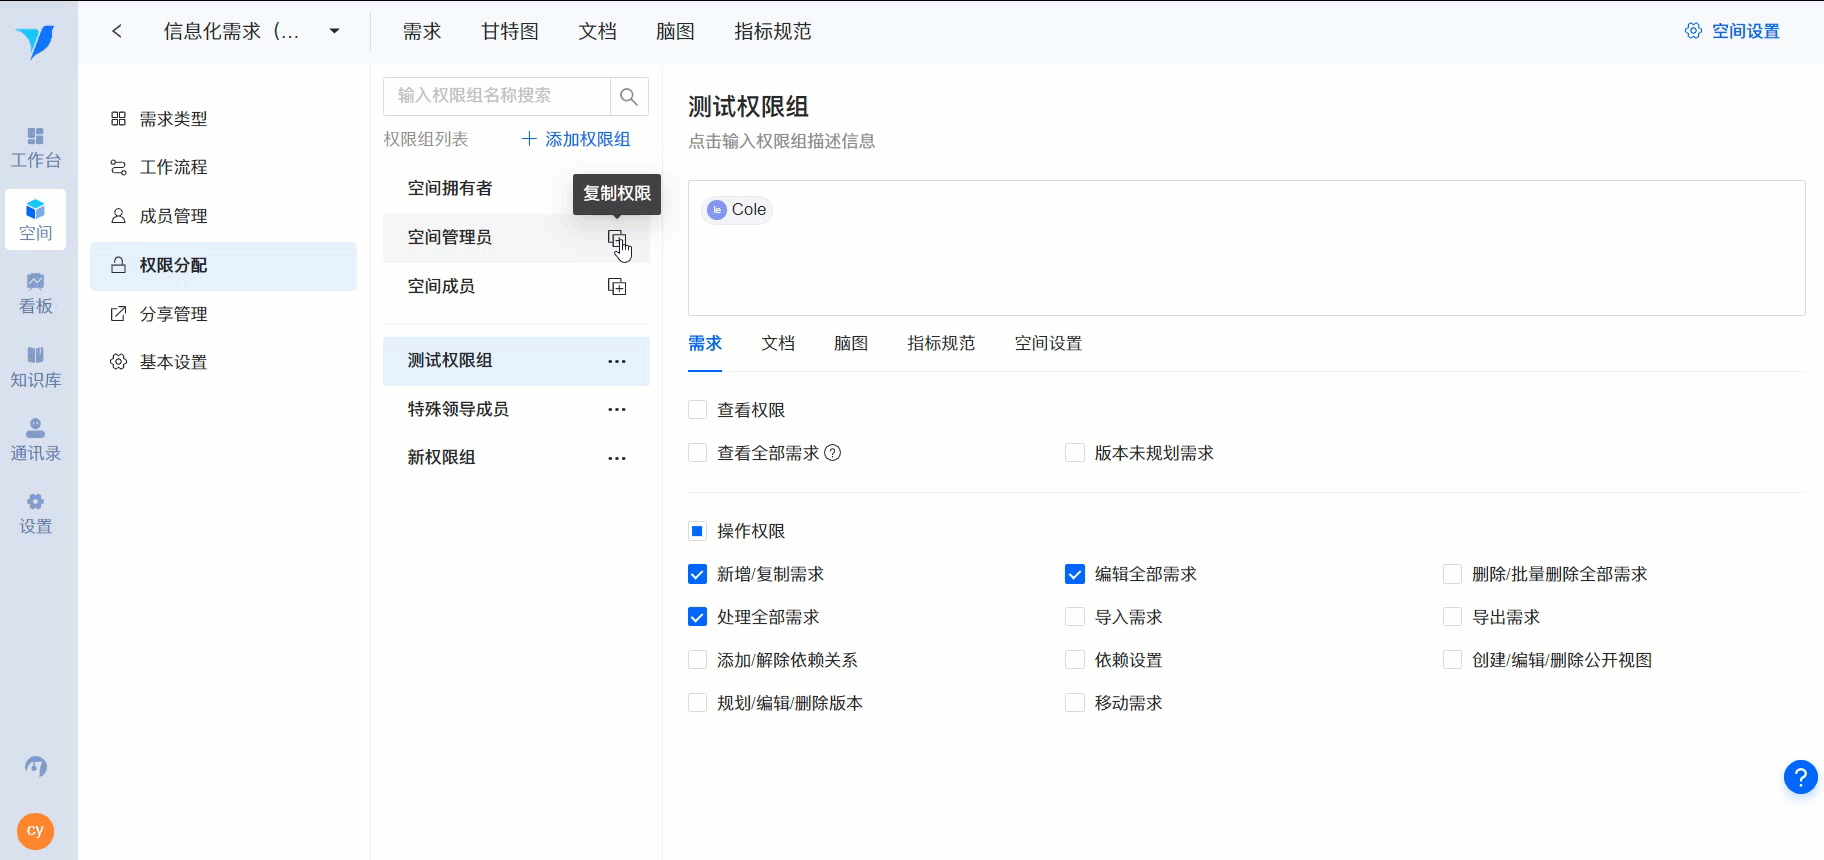
Task: Select the 空间 space sidebar icon
Action: pyautogui.click(x=36, y=220)
